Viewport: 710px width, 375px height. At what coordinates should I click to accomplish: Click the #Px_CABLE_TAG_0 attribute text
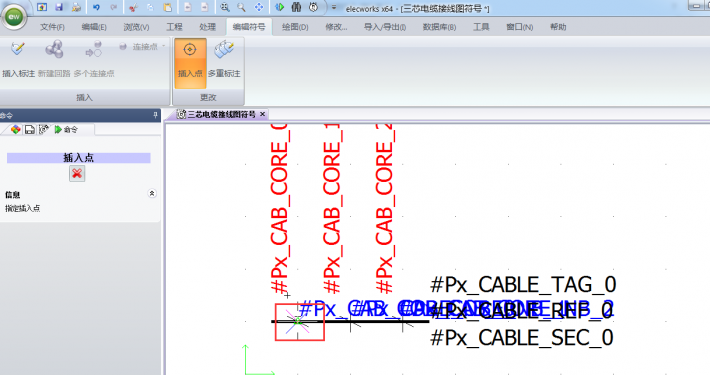(x=523, y=285)
